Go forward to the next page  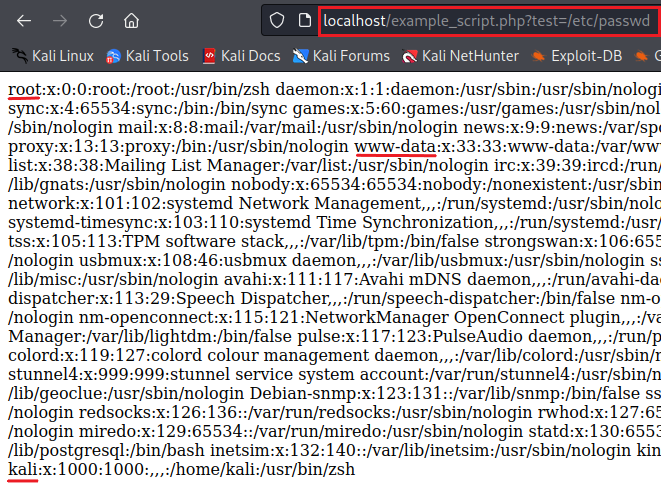pos(60,20)
